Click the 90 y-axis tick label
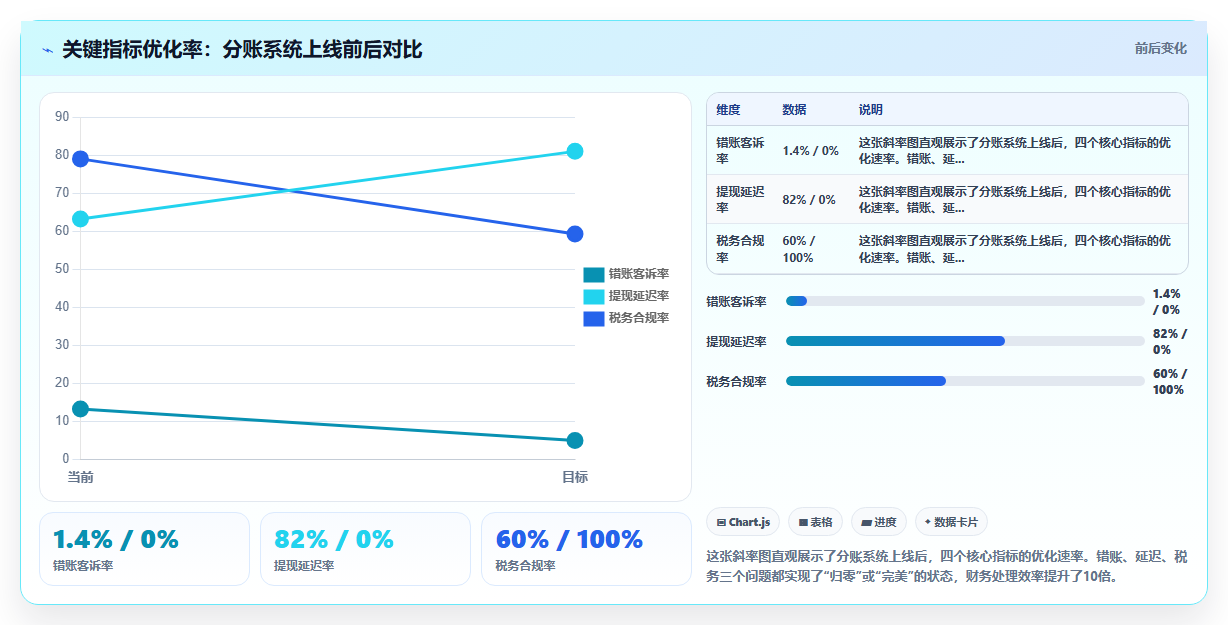The image size is (1228, 625). pyautogui.click(x=62, y=117)
